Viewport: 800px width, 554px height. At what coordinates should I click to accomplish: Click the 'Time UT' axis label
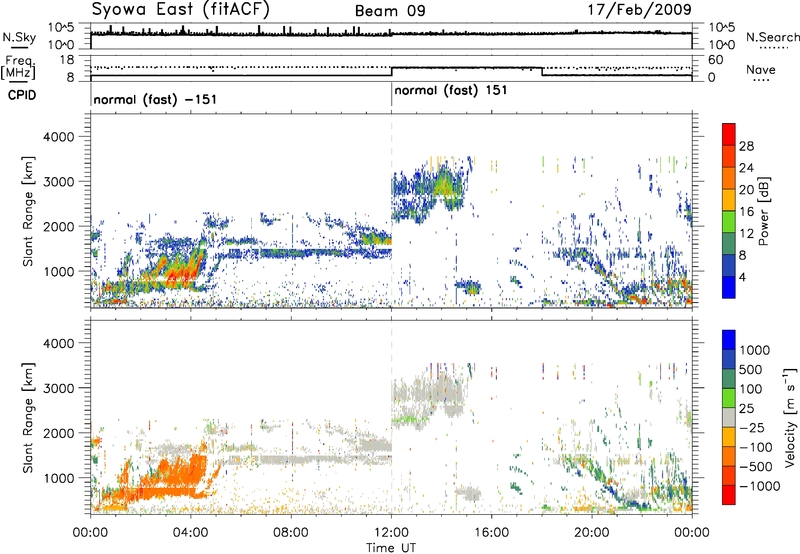pos(391,548)
